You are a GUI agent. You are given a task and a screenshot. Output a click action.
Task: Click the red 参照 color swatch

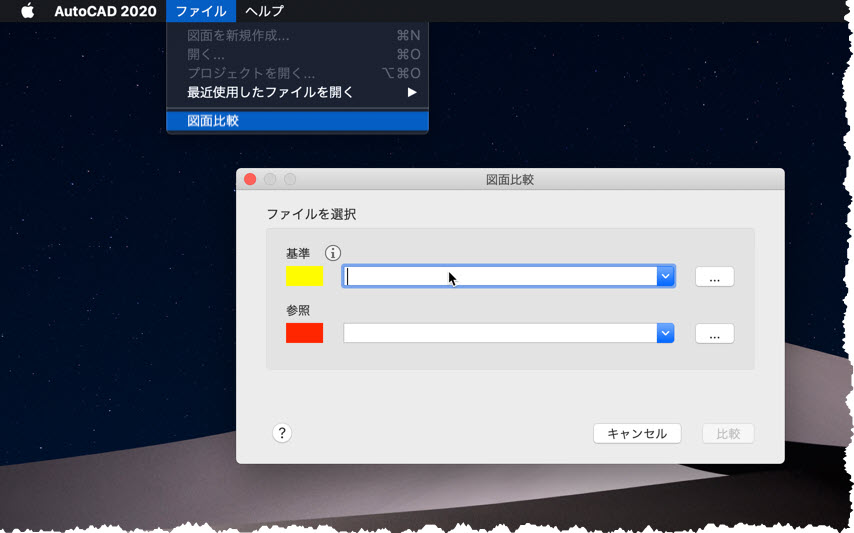tap(304, 333)
